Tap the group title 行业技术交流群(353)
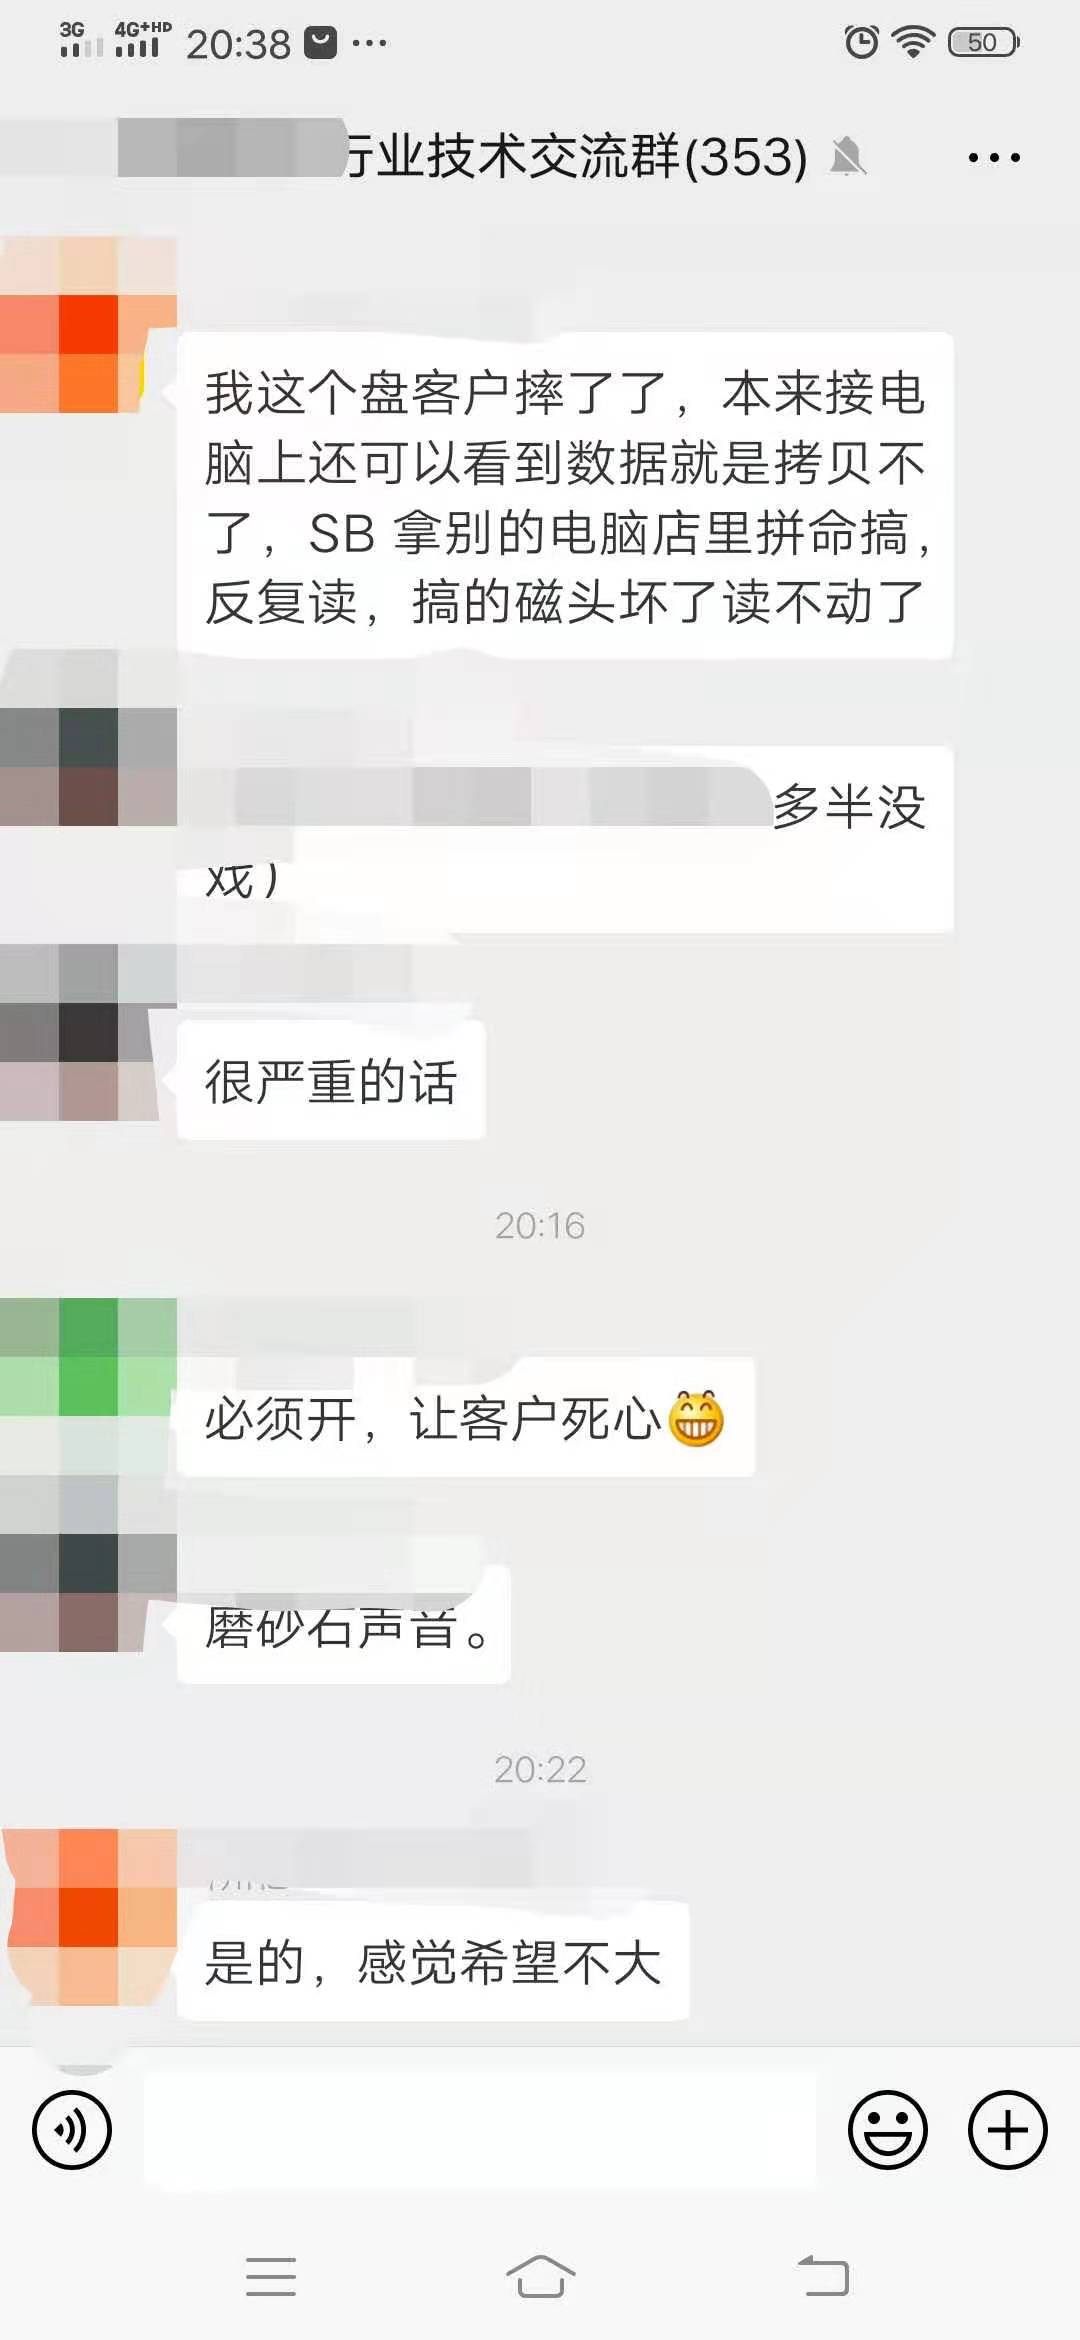The width and height of the screenshot is (1080, 2340). (x=576, y=157)
